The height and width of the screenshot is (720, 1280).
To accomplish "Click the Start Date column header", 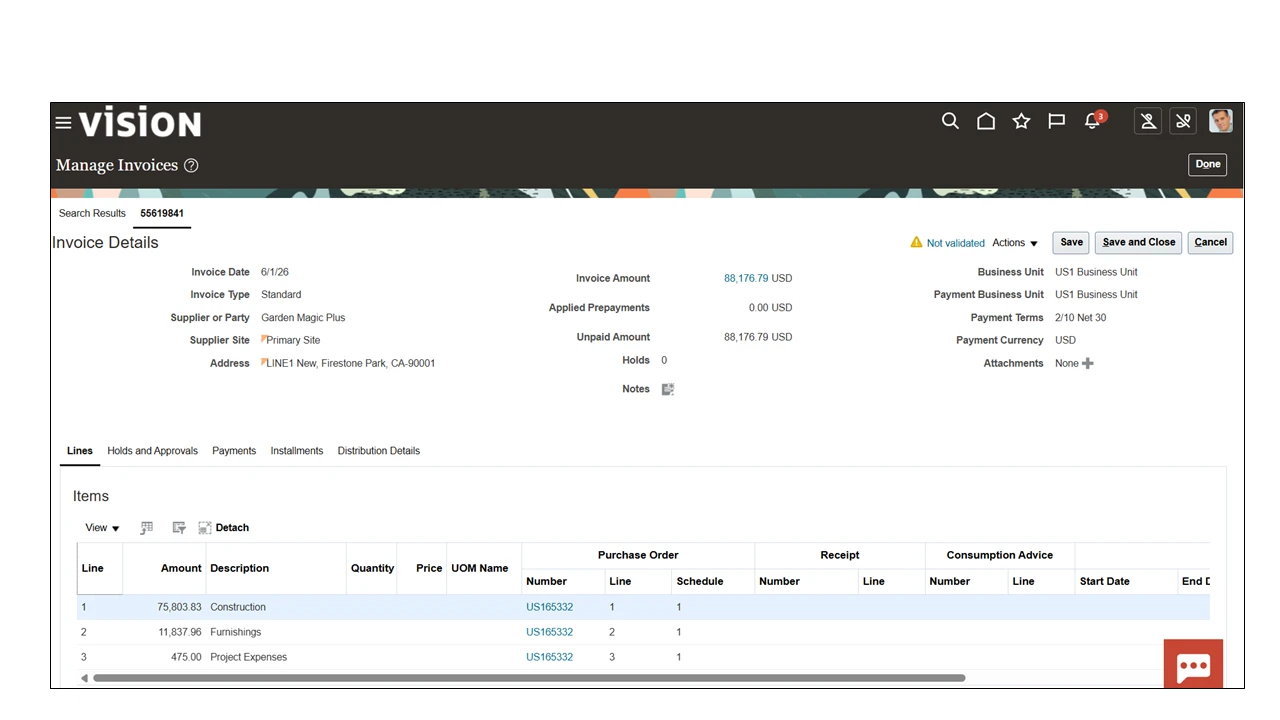I will (x=1125, y=581).
